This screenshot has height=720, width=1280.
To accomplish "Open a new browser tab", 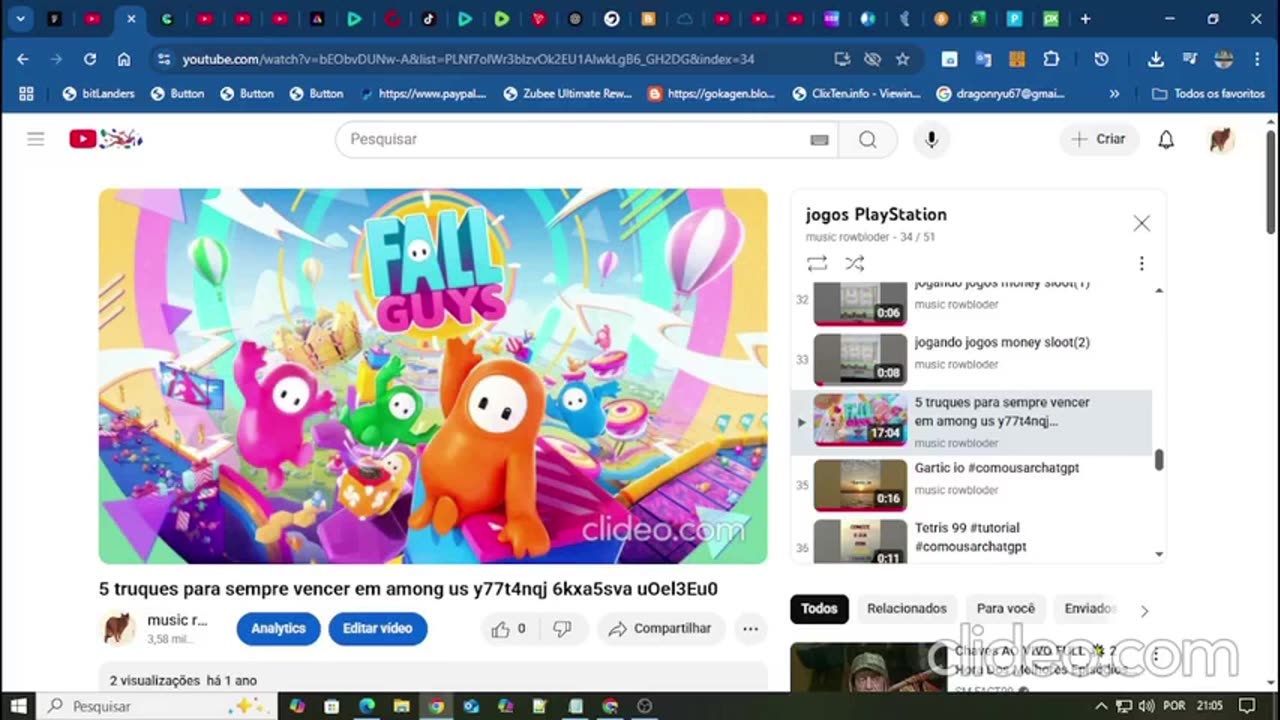I will point(1085,18).
